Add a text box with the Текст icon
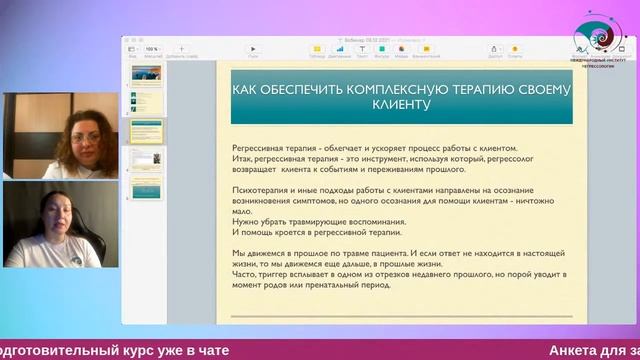 (x=362, y=49)
